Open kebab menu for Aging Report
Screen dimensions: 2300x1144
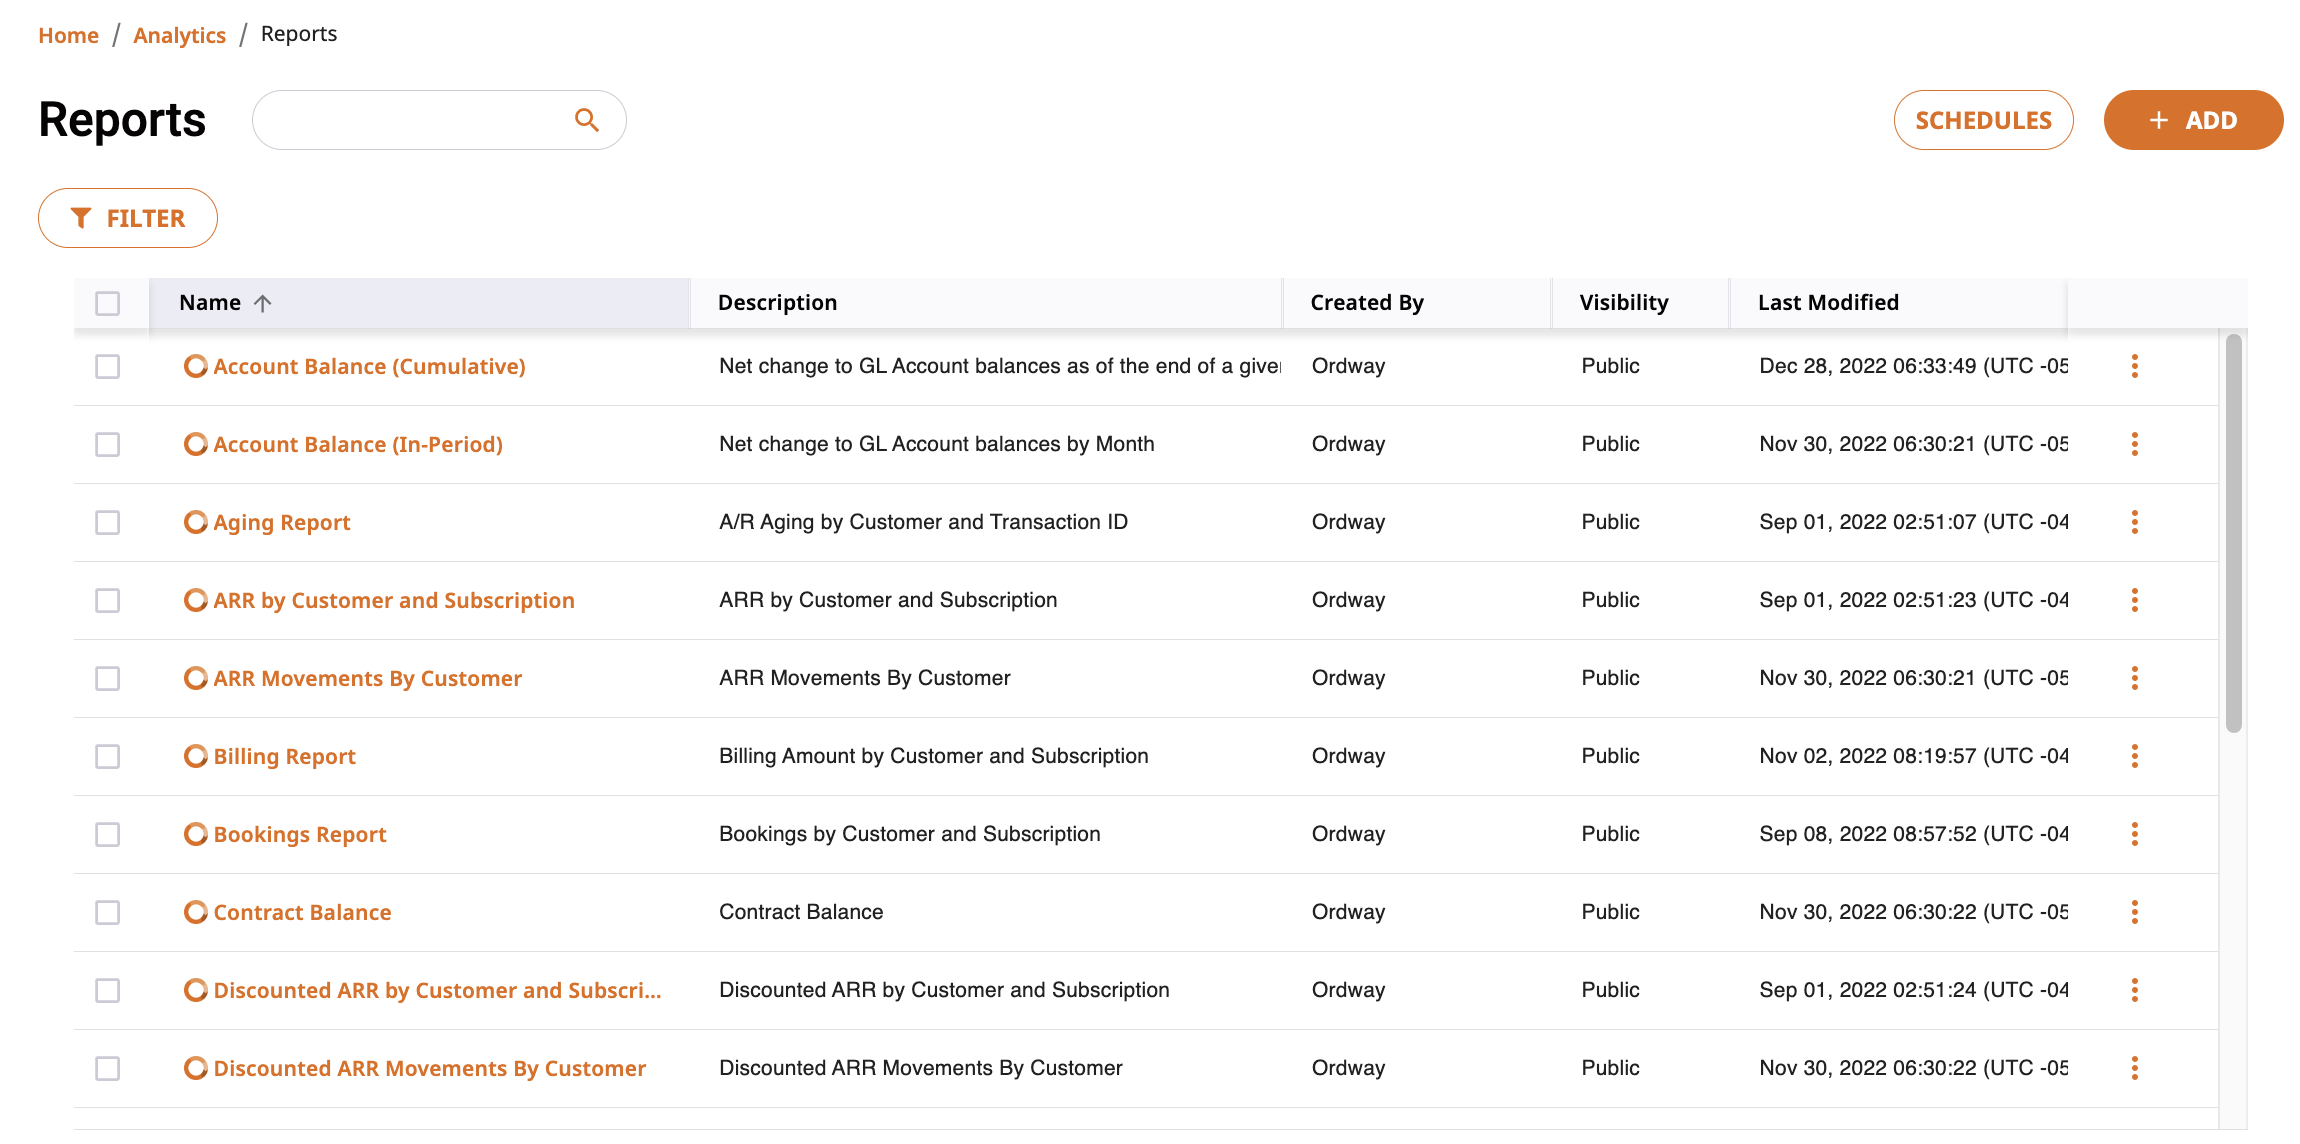[2134, 522]
